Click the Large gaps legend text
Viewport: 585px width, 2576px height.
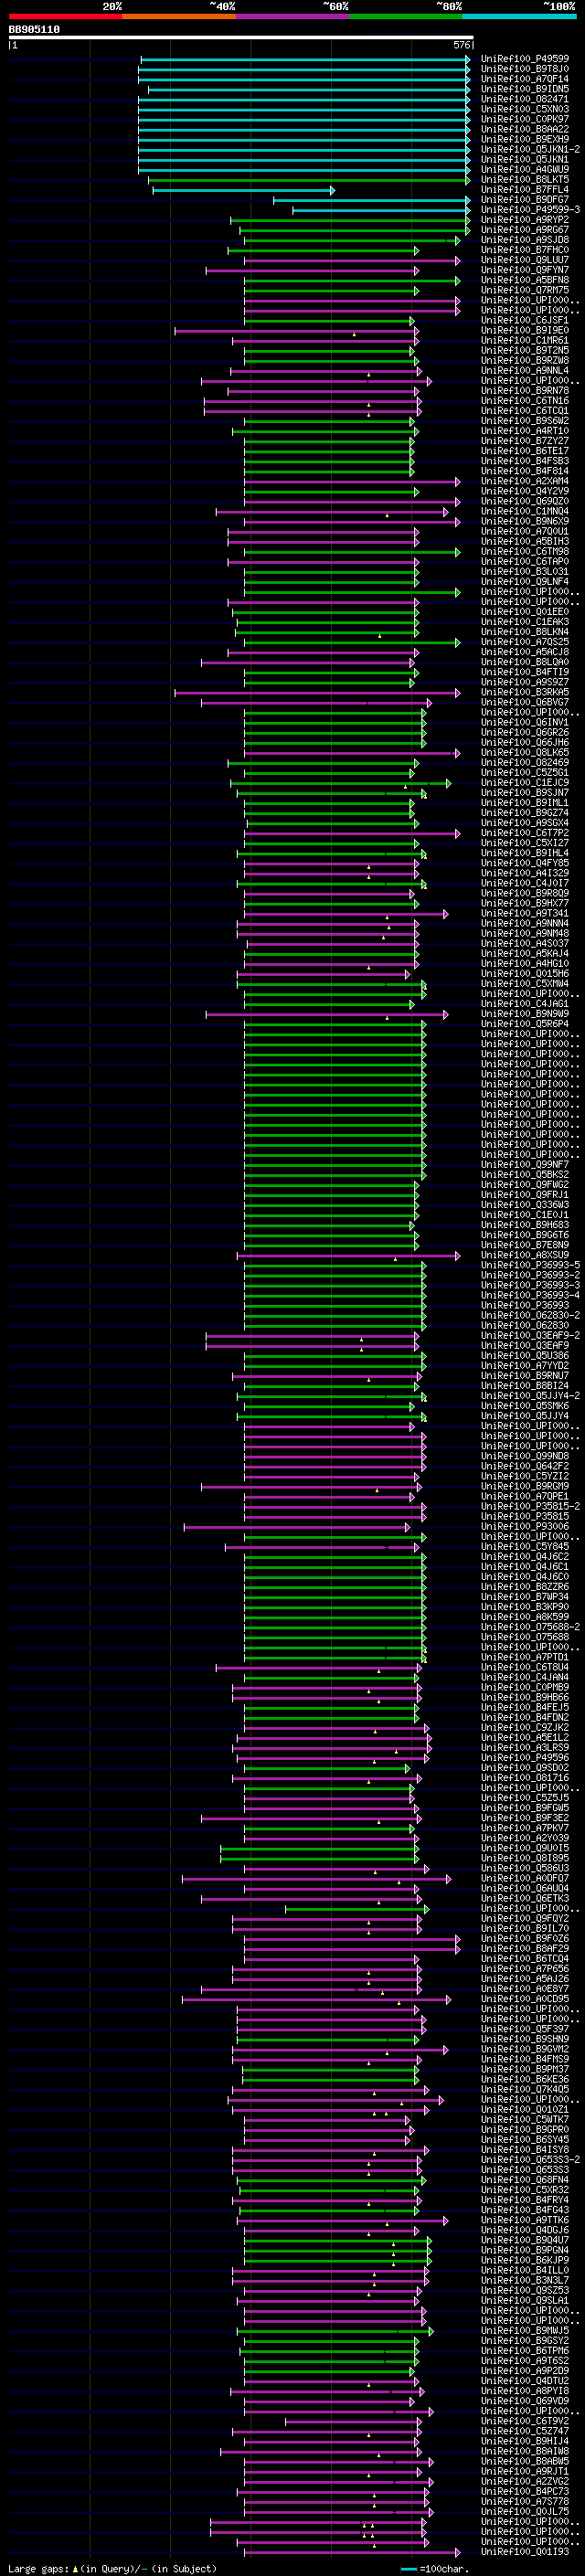[38, 2568]
